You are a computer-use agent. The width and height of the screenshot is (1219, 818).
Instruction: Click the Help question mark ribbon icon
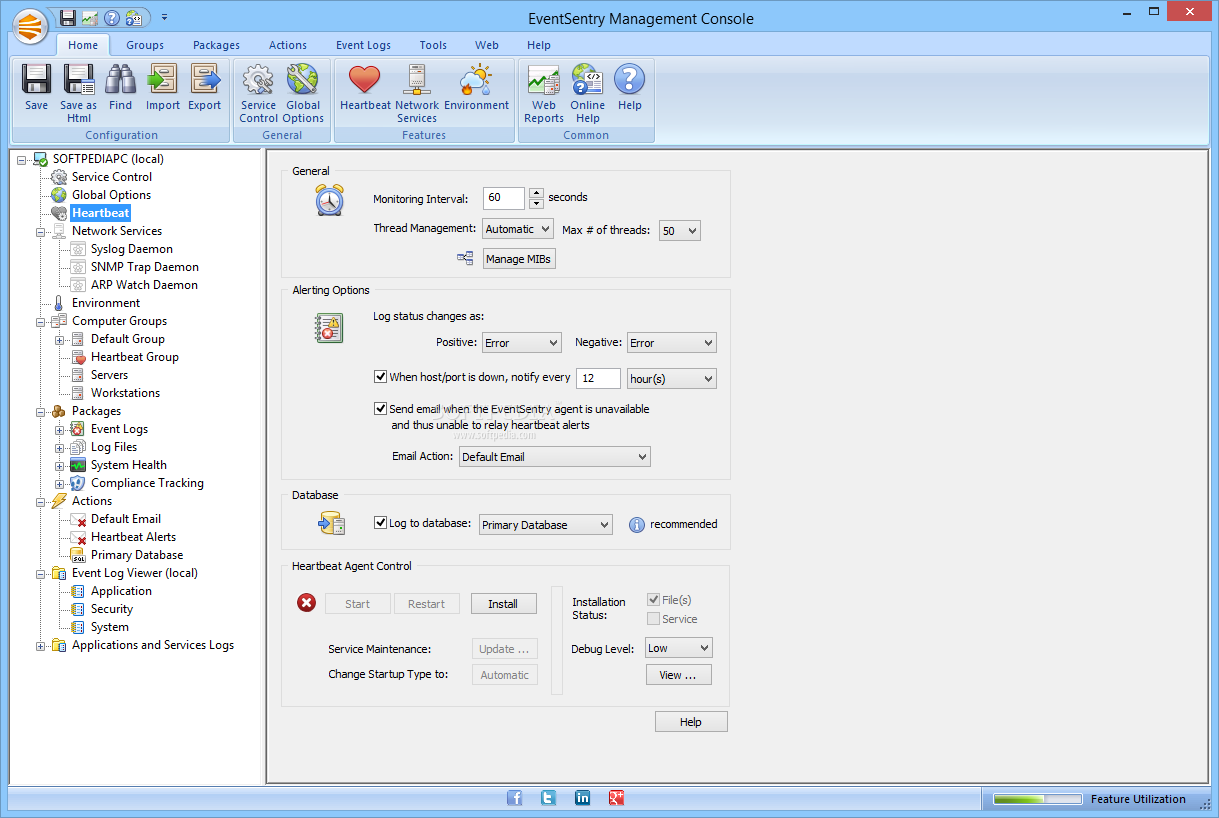click(x=629, y=79)
